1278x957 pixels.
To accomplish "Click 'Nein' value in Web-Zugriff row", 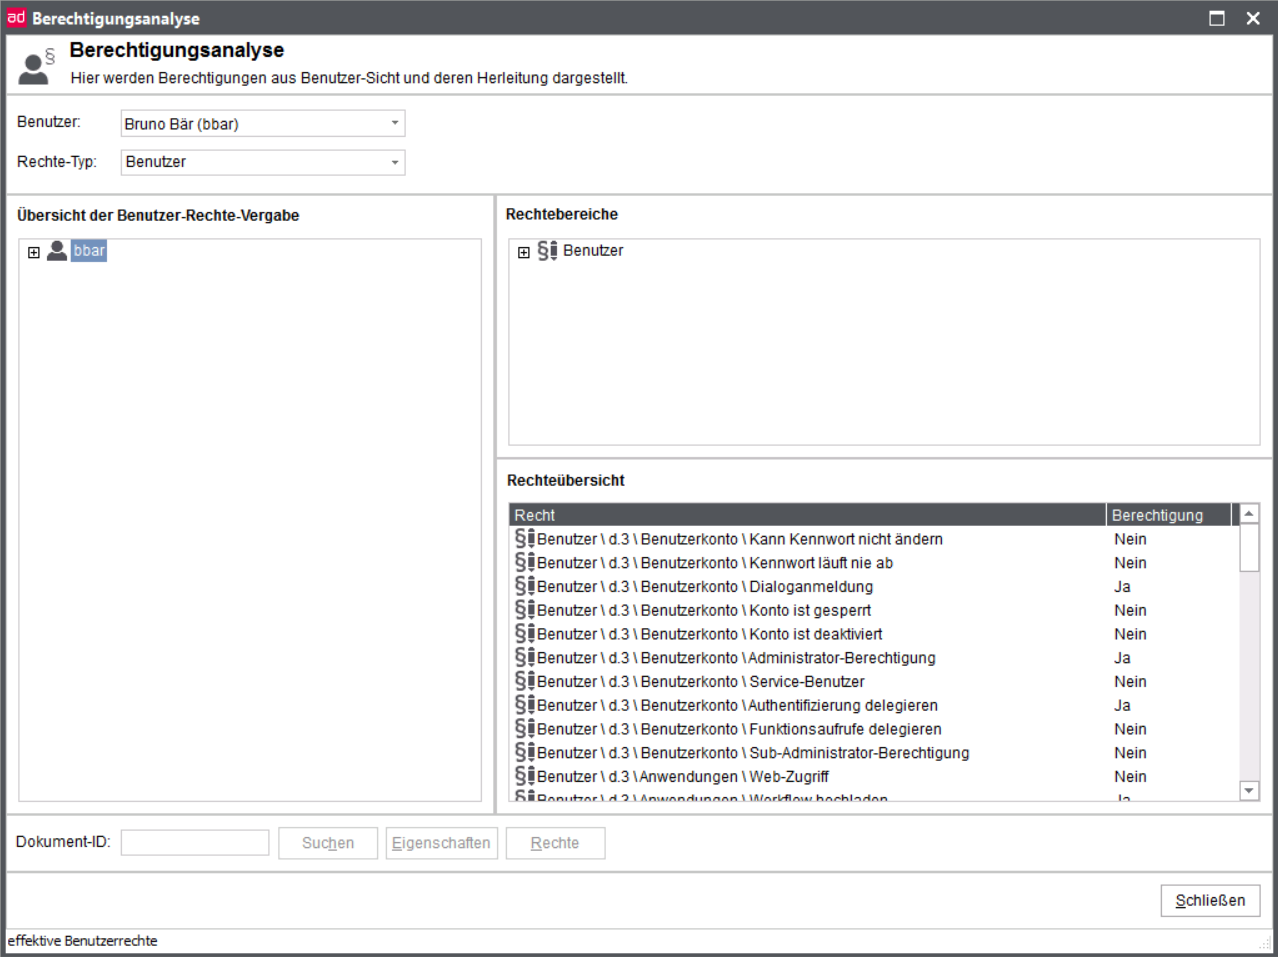I will click(x=1130, y=776).
